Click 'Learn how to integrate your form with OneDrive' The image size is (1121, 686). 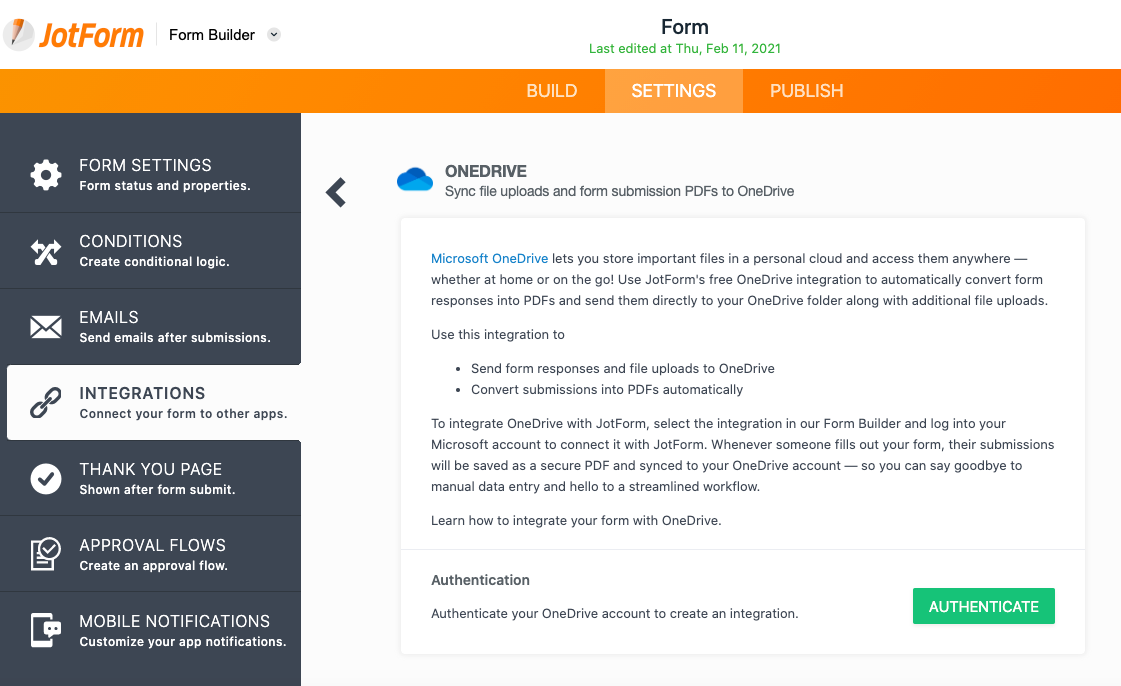(x=576, y=520)
